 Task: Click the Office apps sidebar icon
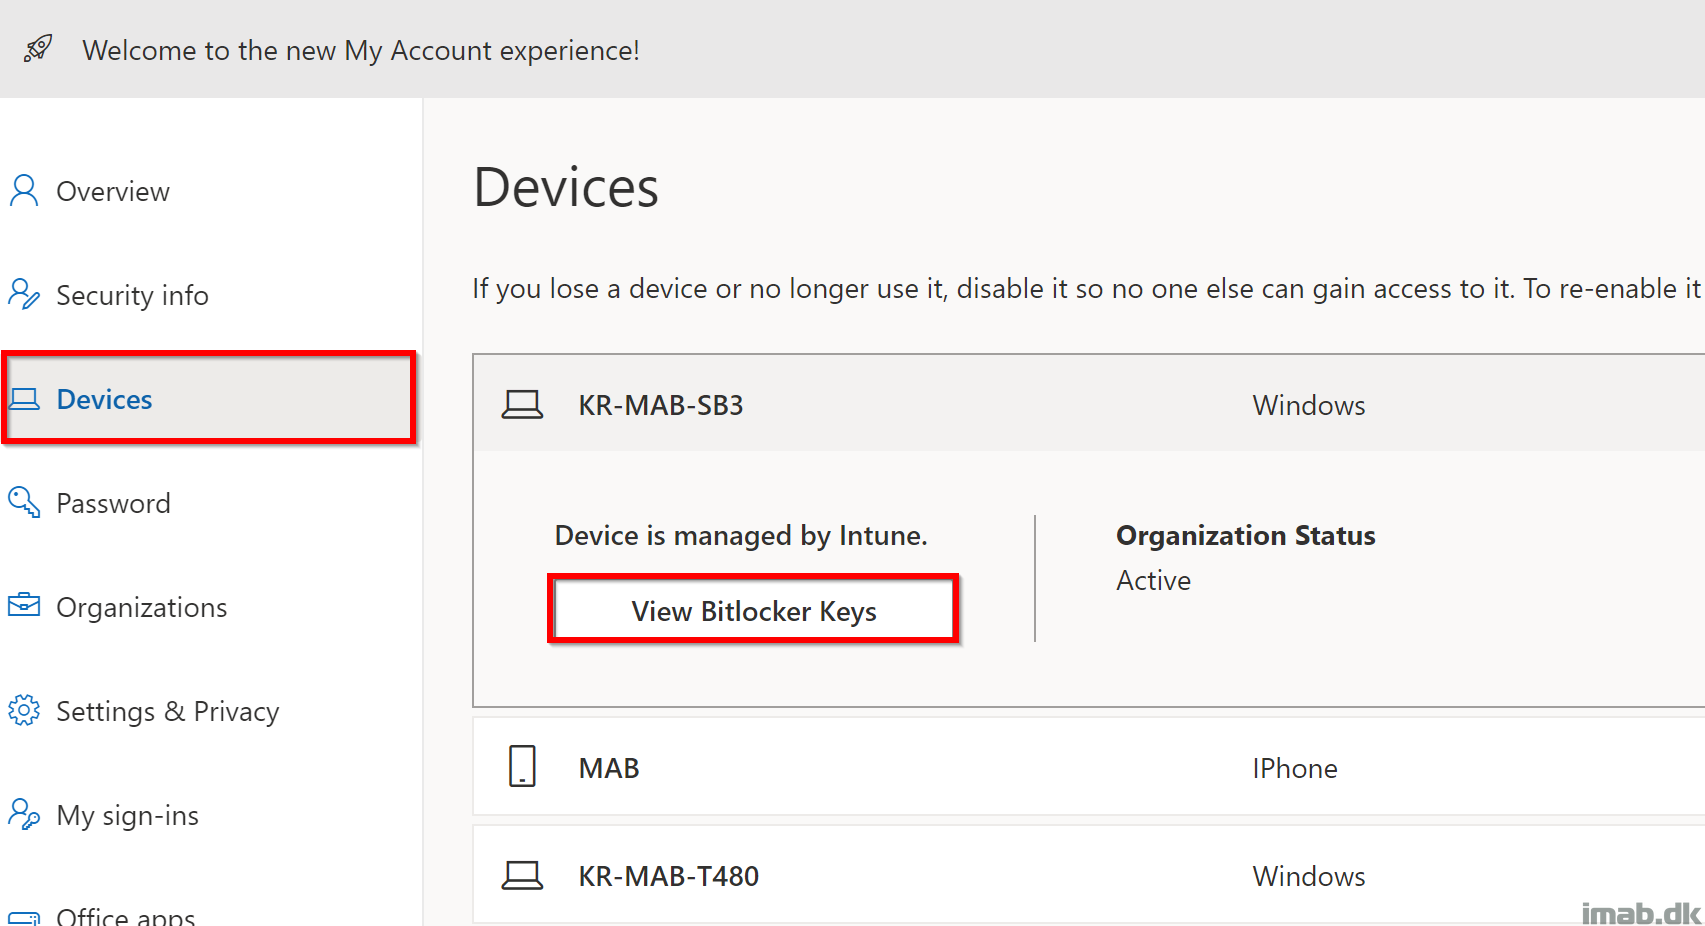pos(24,918)
